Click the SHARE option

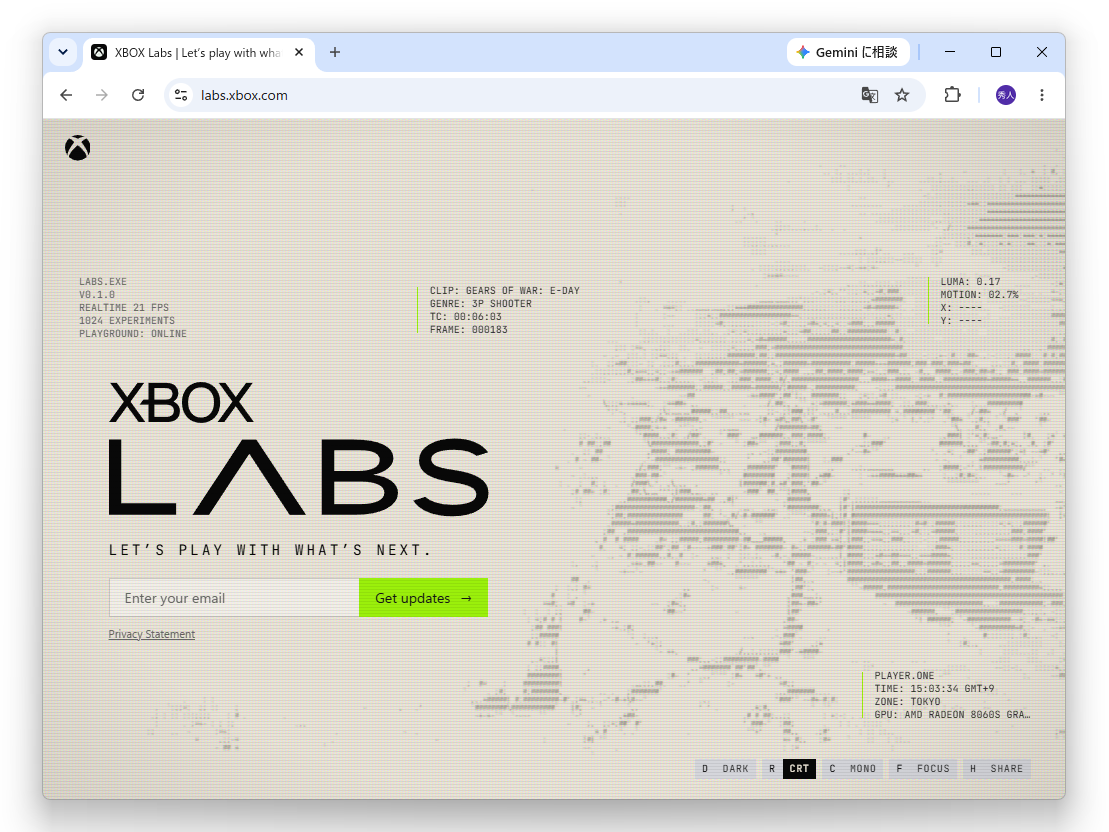coord(997,768)
